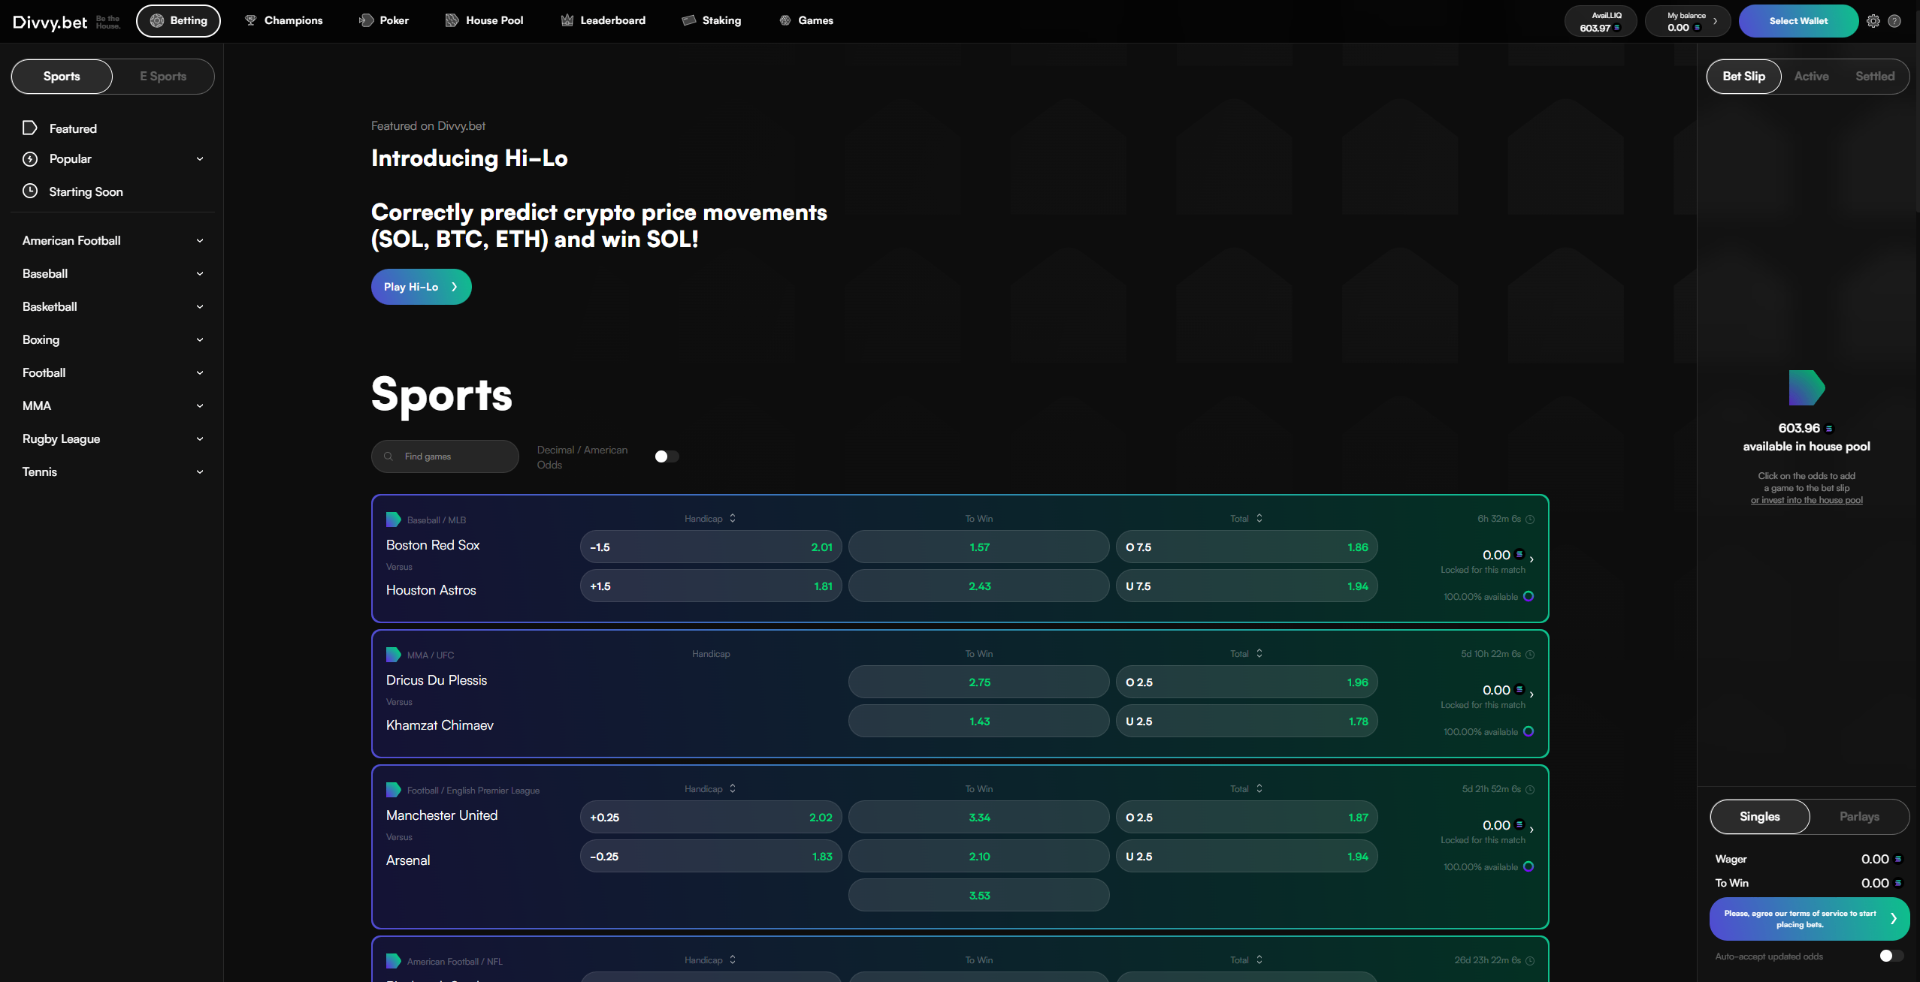The height and width of the screenshot is (982, 1920).
Task: Click info icon beside Boston Red Sox countdown
Action: pos(1530,519)
